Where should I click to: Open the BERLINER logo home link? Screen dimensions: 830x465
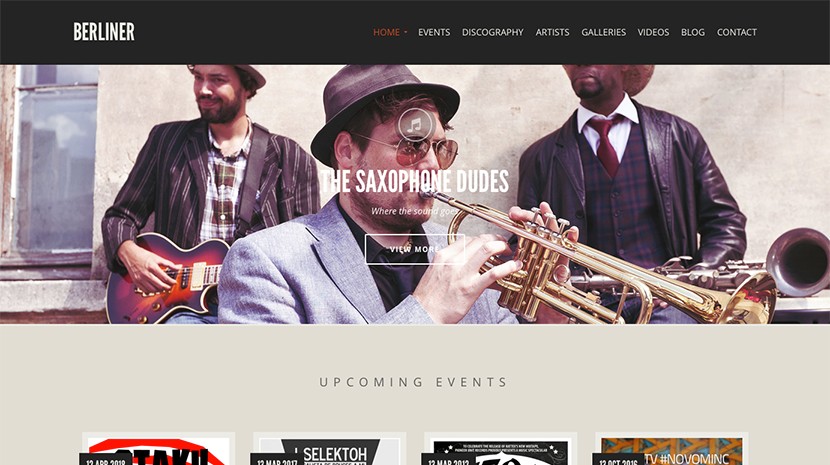104,32
